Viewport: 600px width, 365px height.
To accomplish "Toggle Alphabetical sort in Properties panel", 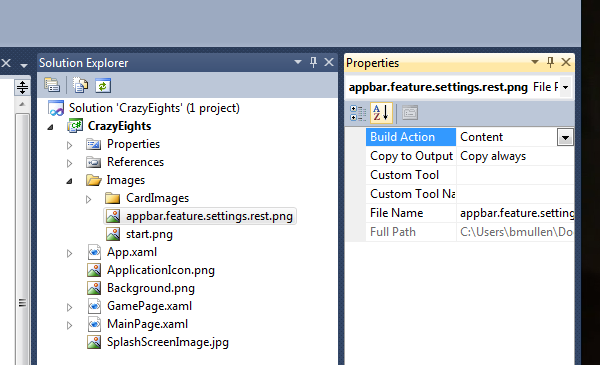I will (x=381, y=113).
